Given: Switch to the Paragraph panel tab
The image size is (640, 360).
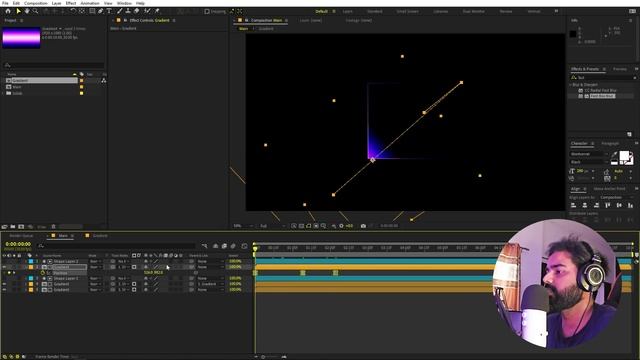Looking at the screenshot, I should tap(610, 144).
